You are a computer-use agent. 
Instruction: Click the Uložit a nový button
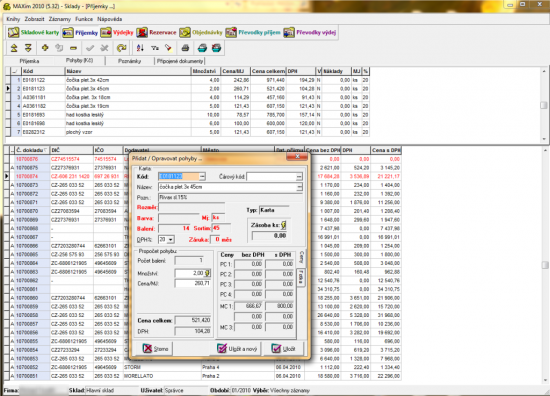(238, 349)
